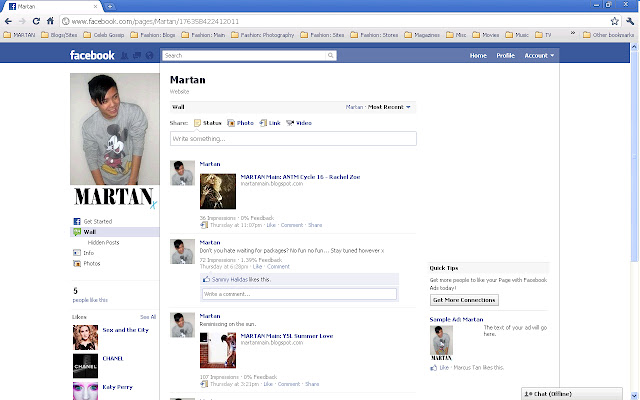Image resolution: width=640 pixels, height=400 pixels.
Task: Open the Fashion: Photography bookmarks folder
Action: (262, 35)
